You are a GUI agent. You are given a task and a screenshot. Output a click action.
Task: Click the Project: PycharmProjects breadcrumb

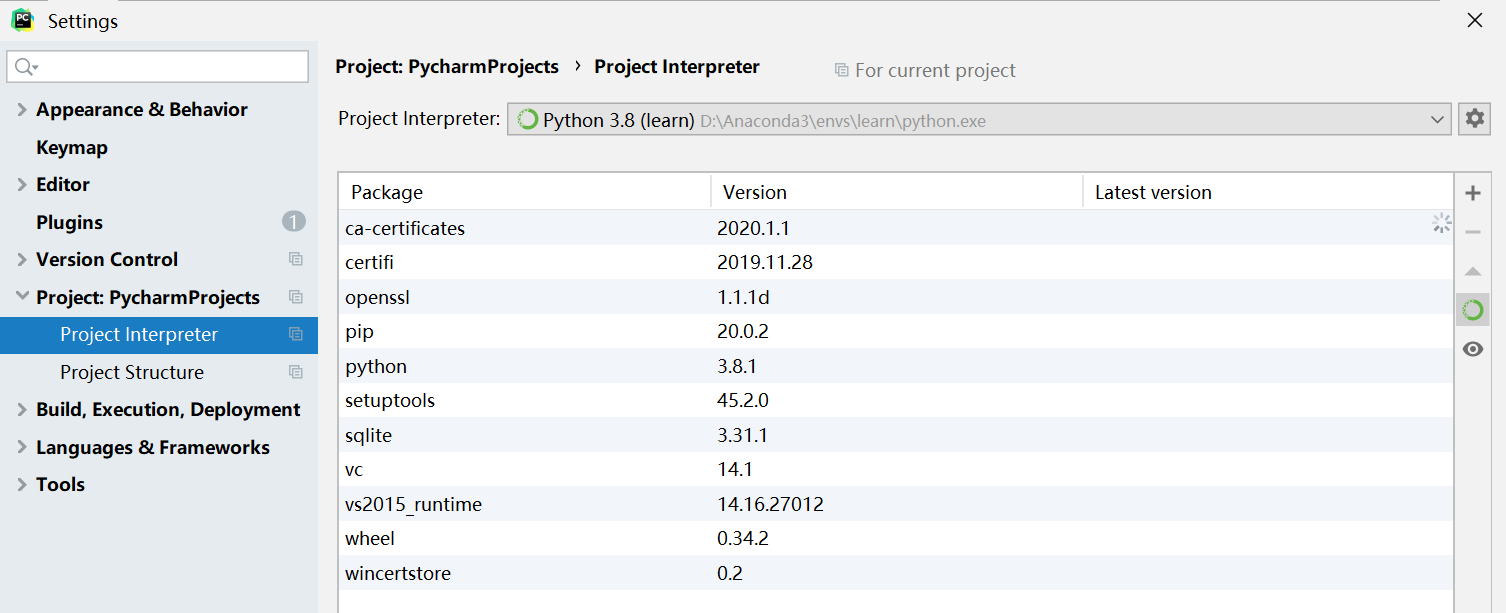point(447,67)
